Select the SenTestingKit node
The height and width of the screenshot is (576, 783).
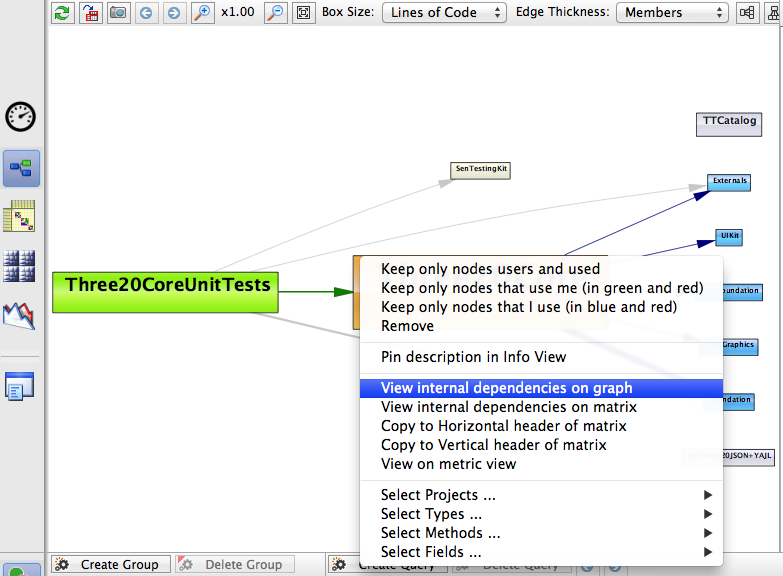point(480,170)
